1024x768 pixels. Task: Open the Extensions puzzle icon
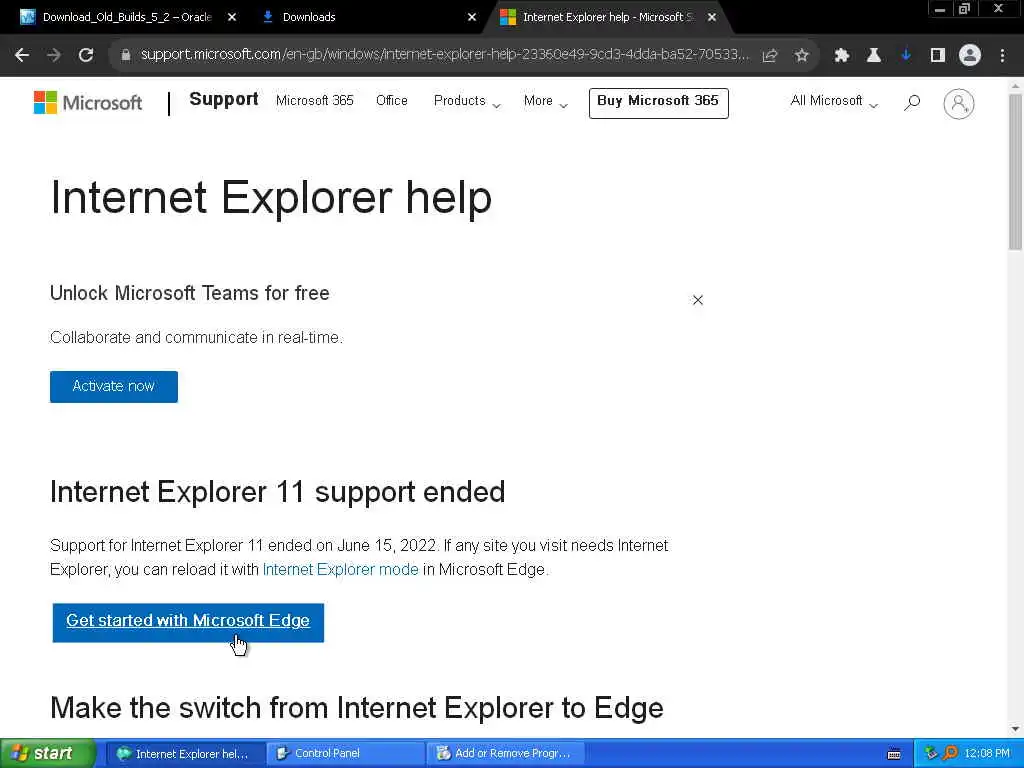tap(842, 56)
